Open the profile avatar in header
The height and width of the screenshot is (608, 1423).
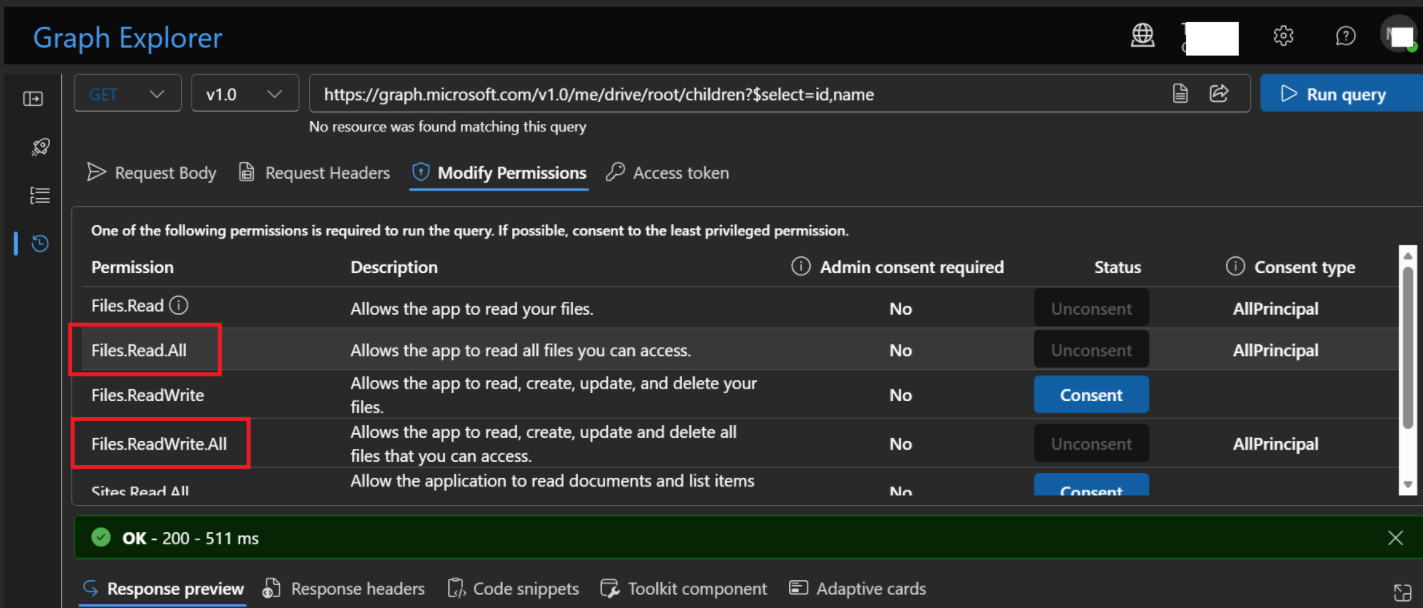[1399, 35]
